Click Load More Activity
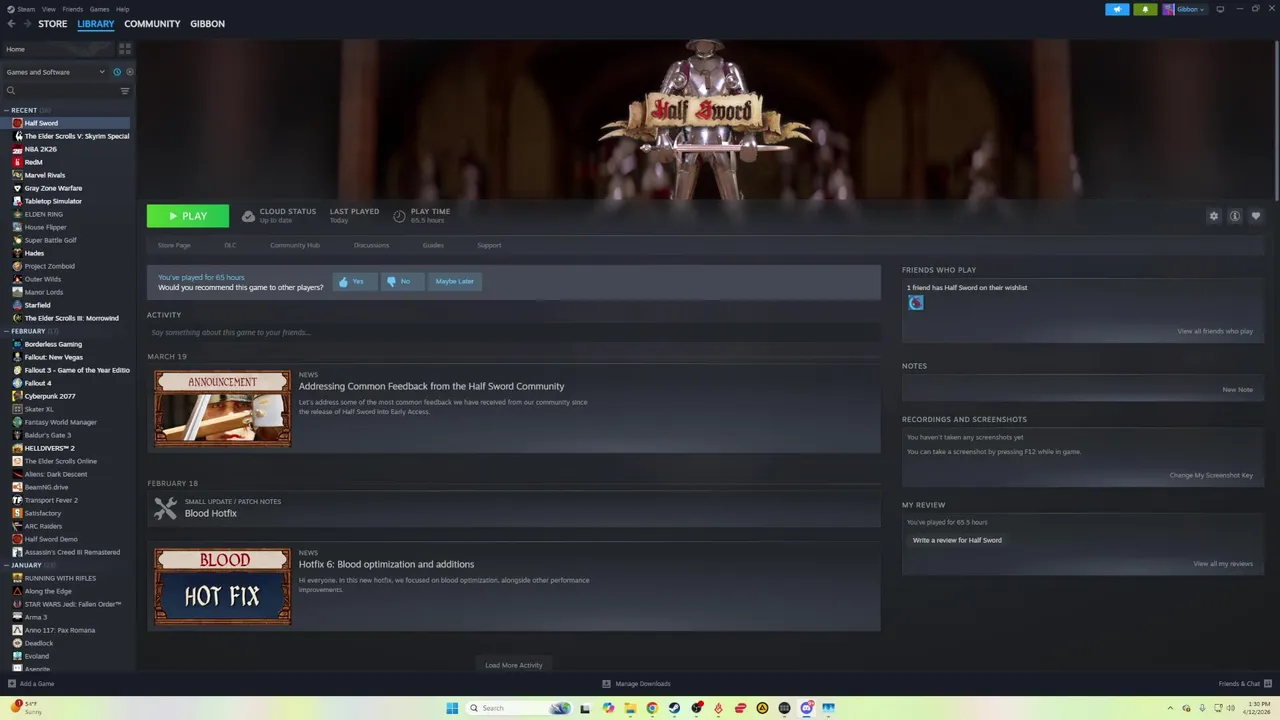1280x720 pixels. [514, 665]
